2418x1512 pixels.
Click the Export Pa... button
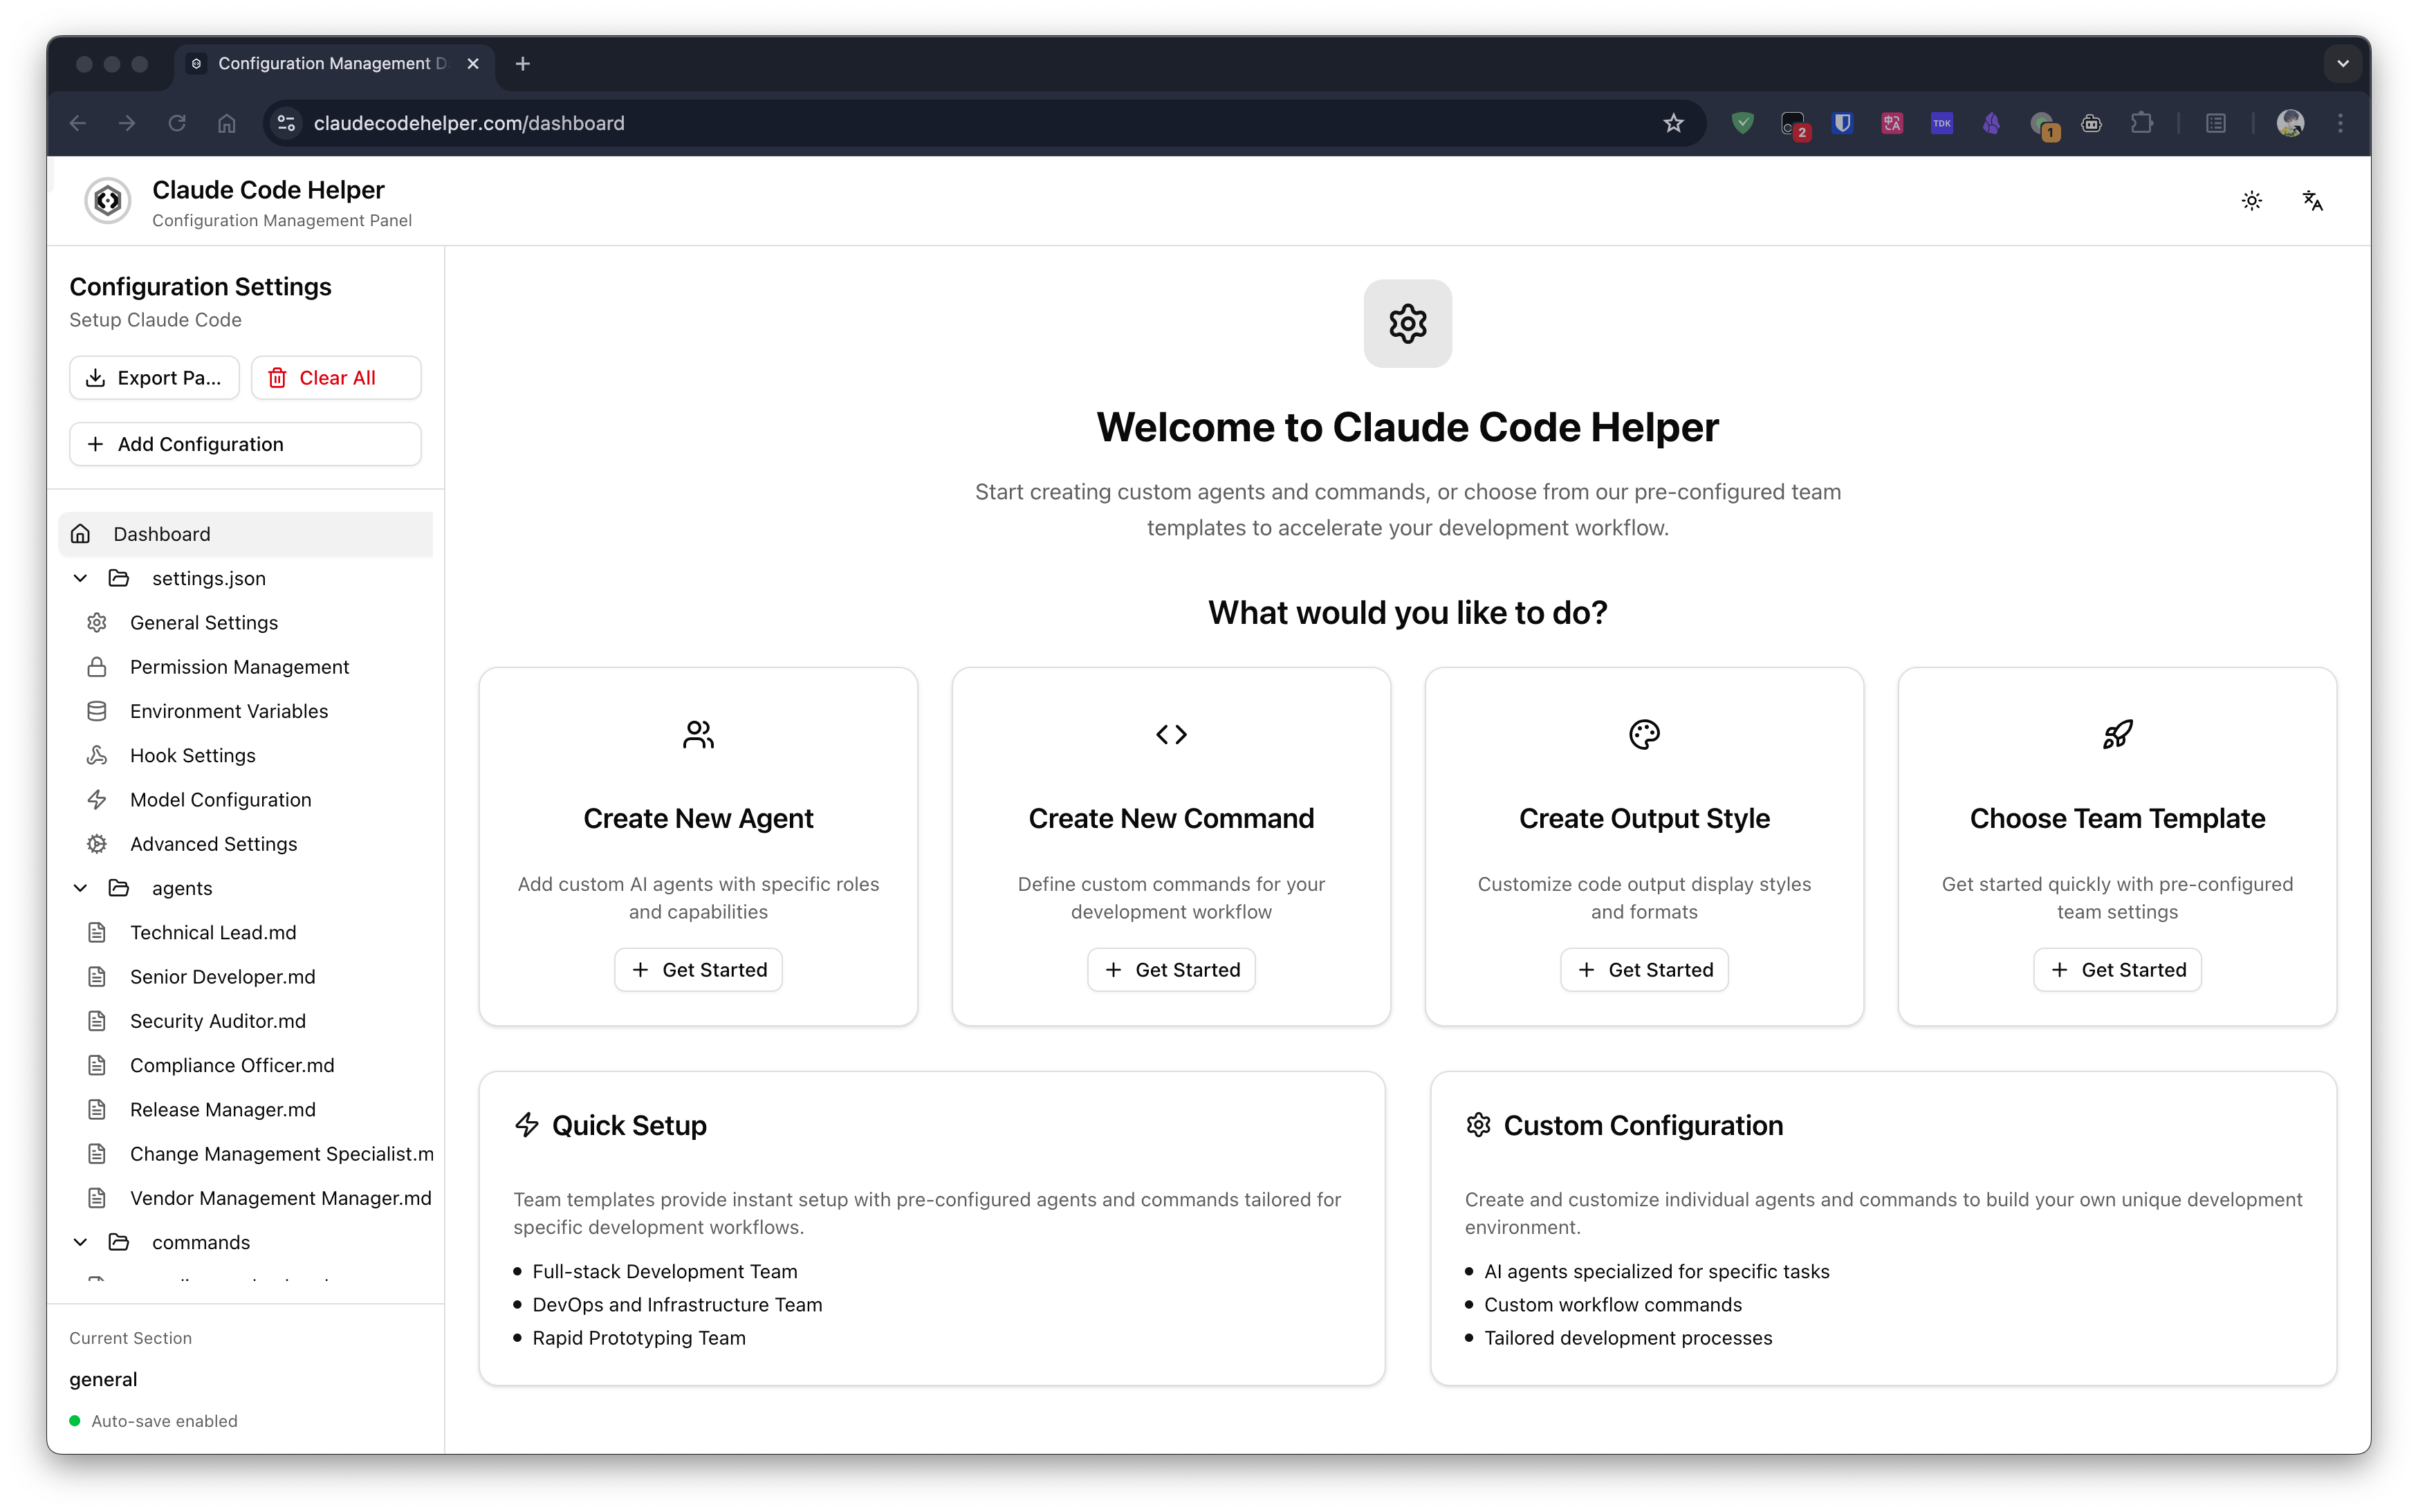154,378
